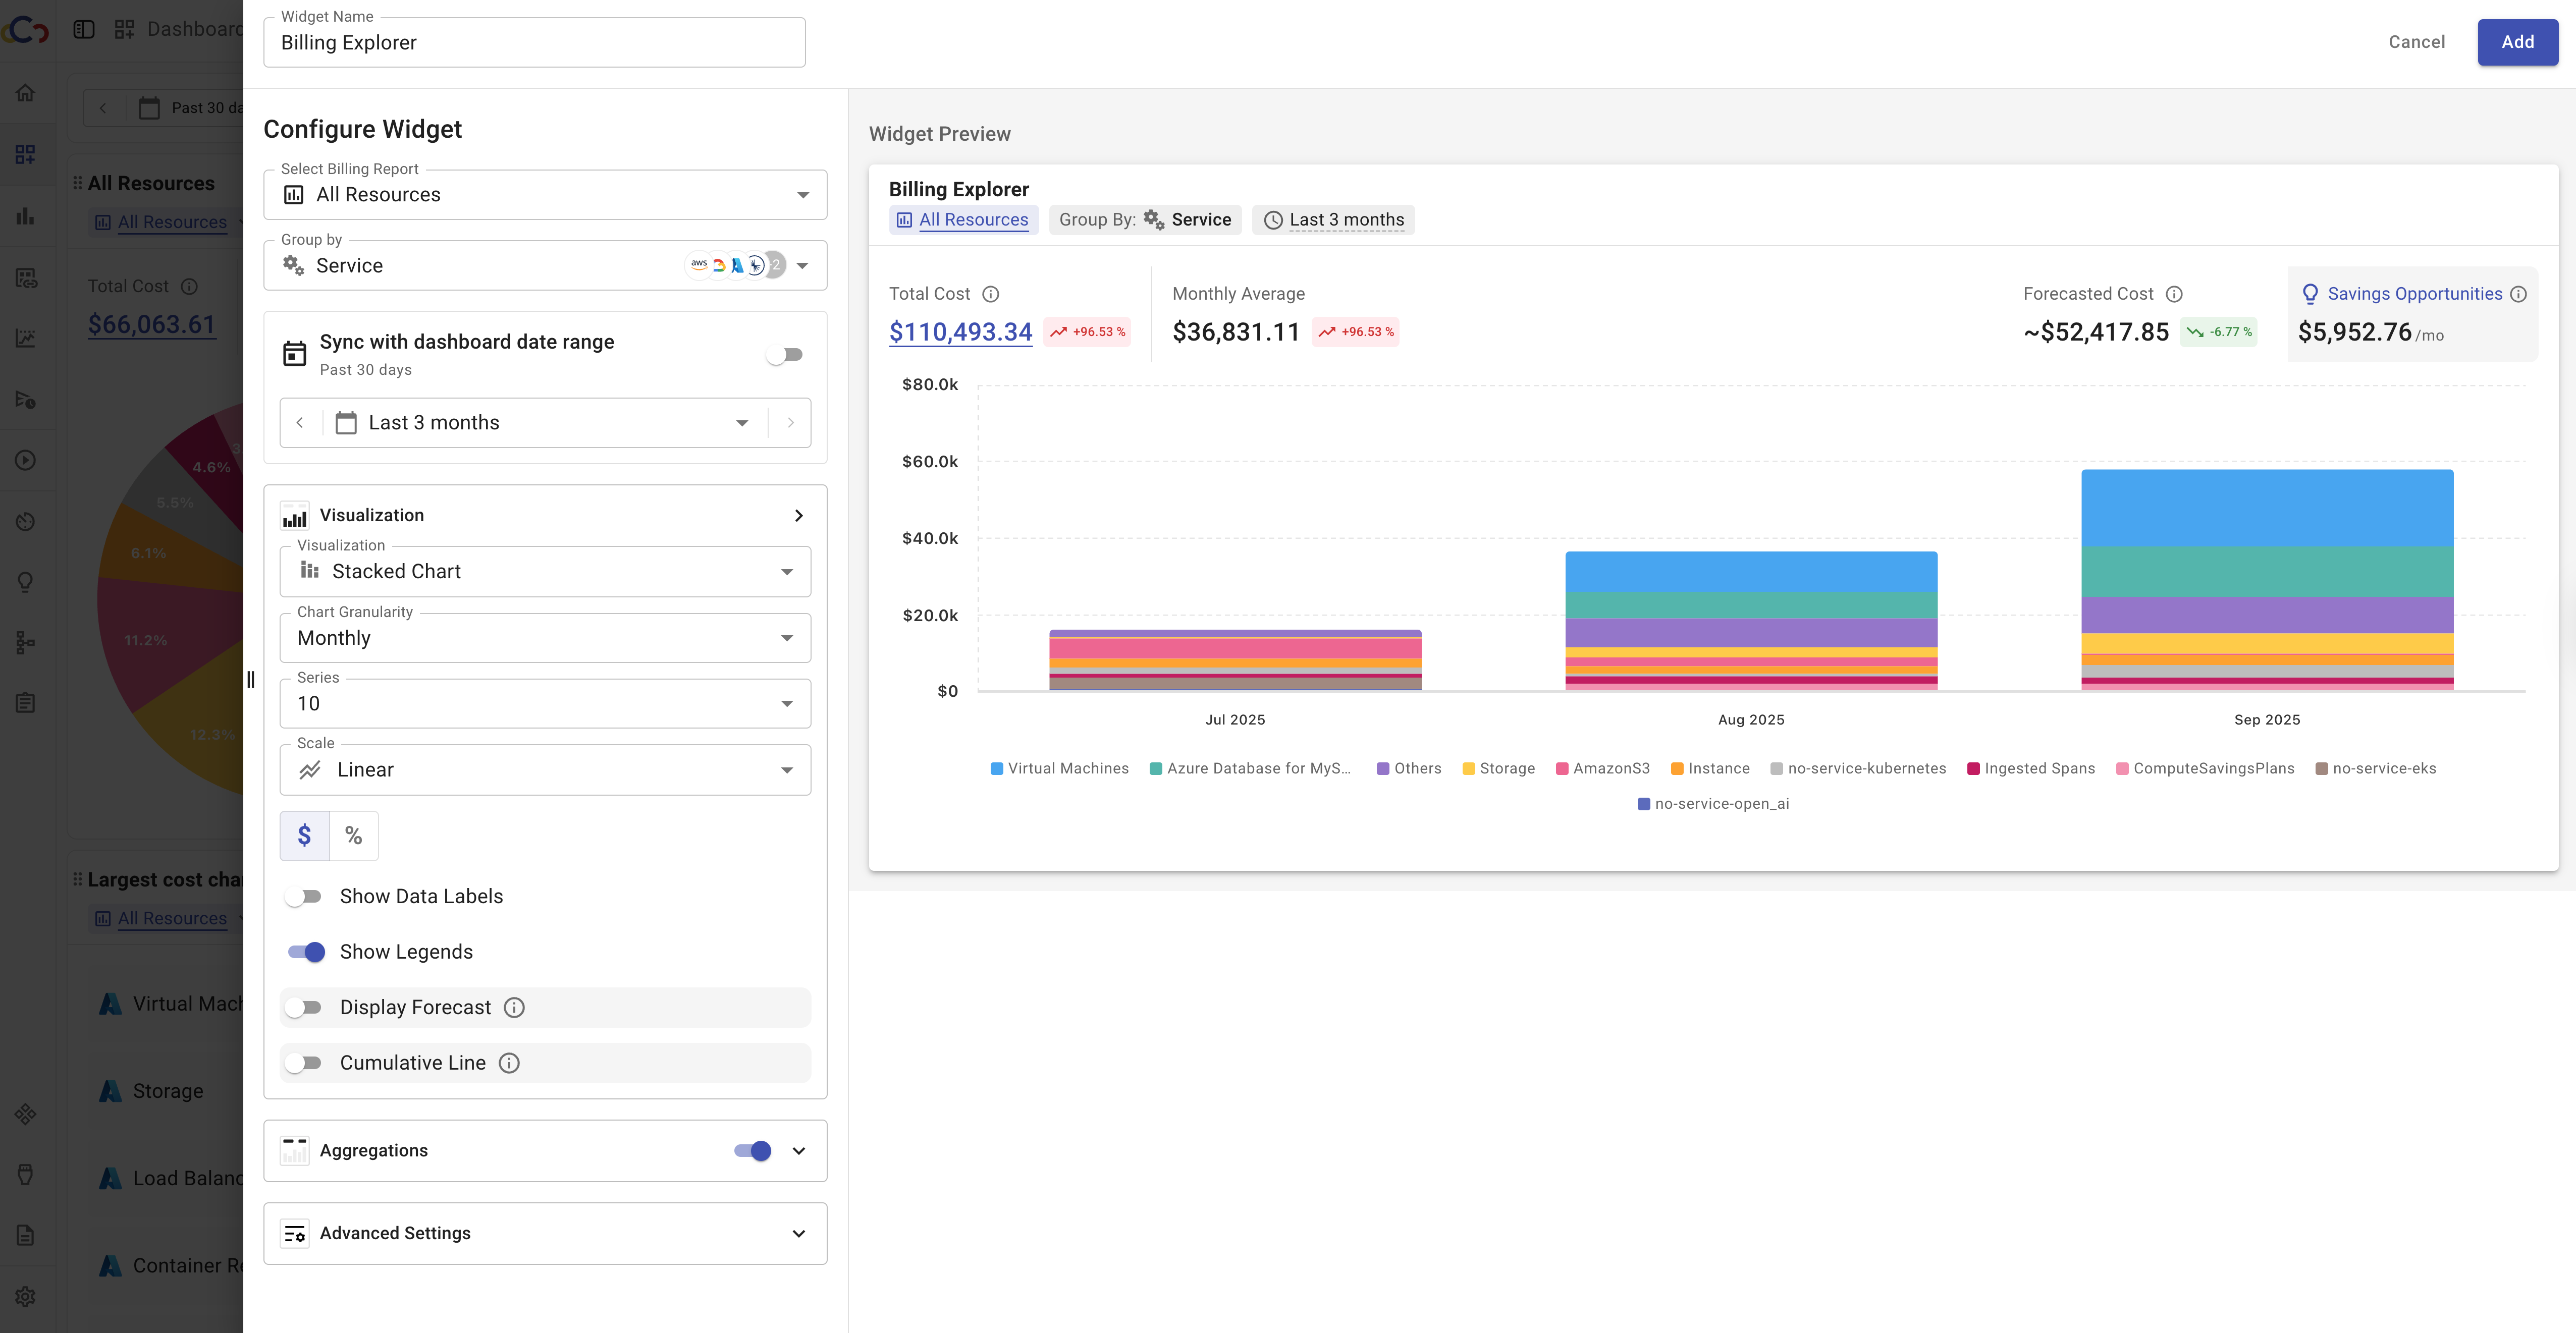Turn on Show Data Labels

click(304, 896)
